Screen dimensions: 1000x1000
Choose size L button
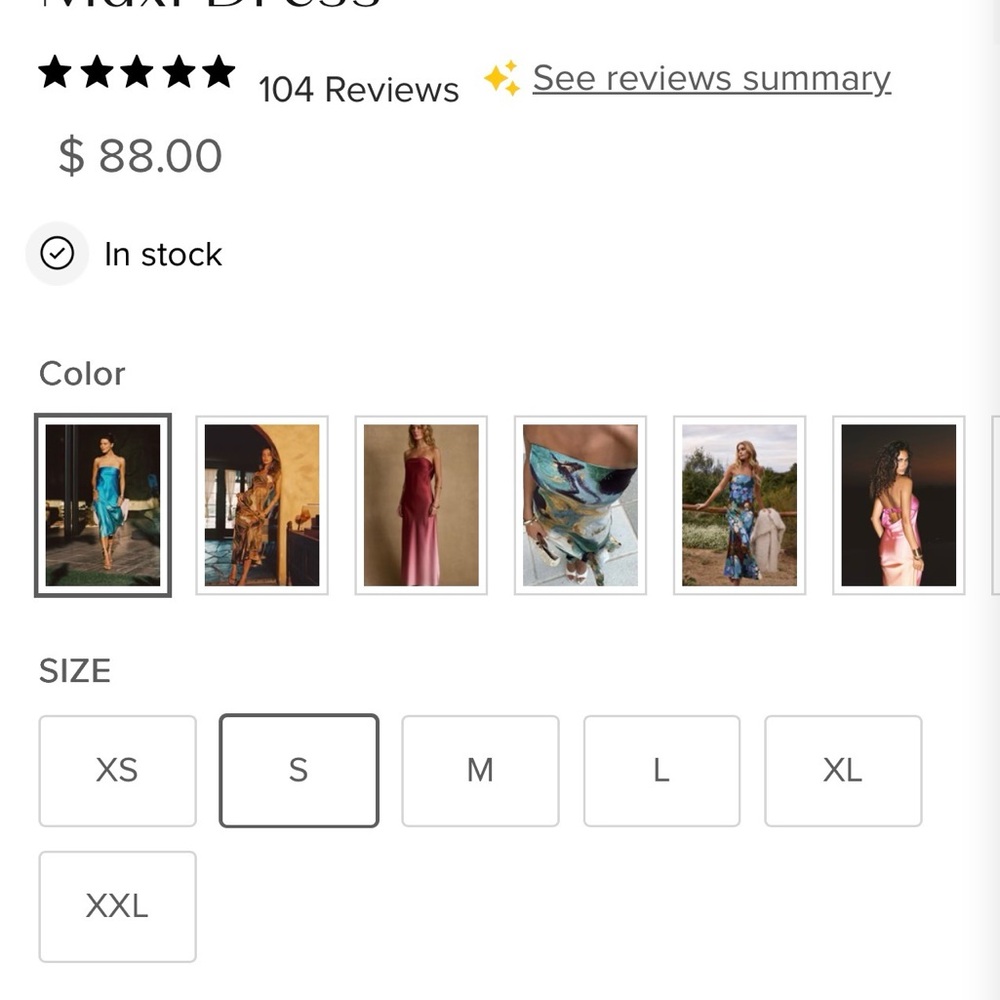662,771
